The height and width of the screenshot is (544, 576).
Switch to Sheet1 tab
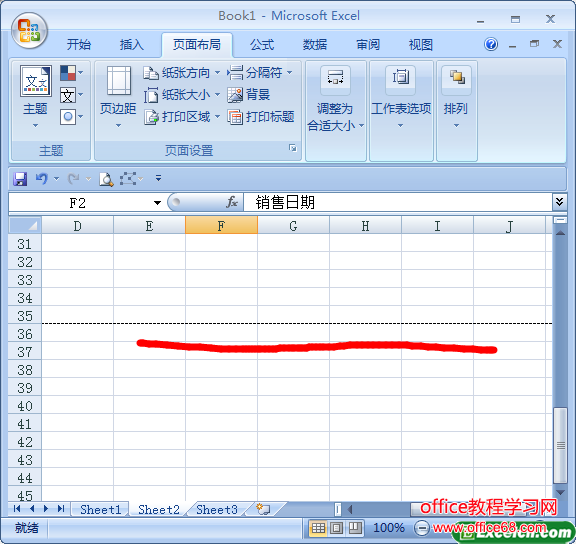(100, 509)
